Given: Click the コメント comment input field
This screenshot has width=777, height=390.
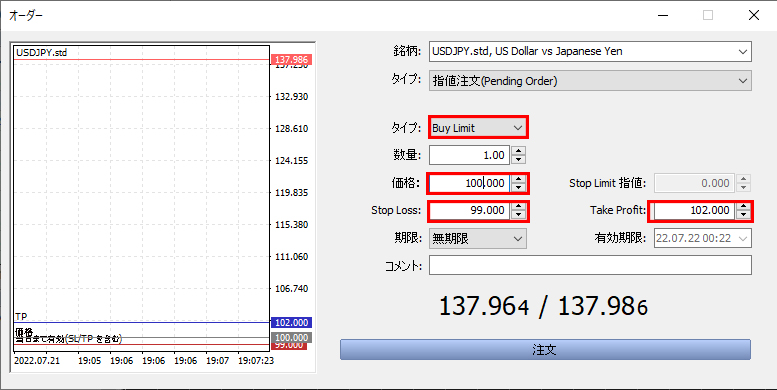Looking at the screenshot, I should click(x=590, y=265).
